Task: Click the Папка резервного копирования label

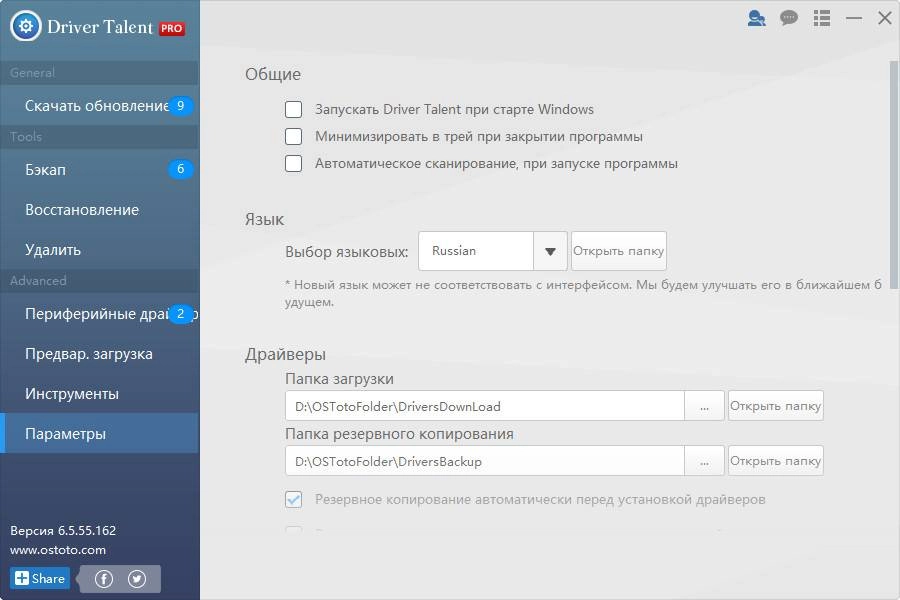Action: pyautogui.click(x=399, y=434)
